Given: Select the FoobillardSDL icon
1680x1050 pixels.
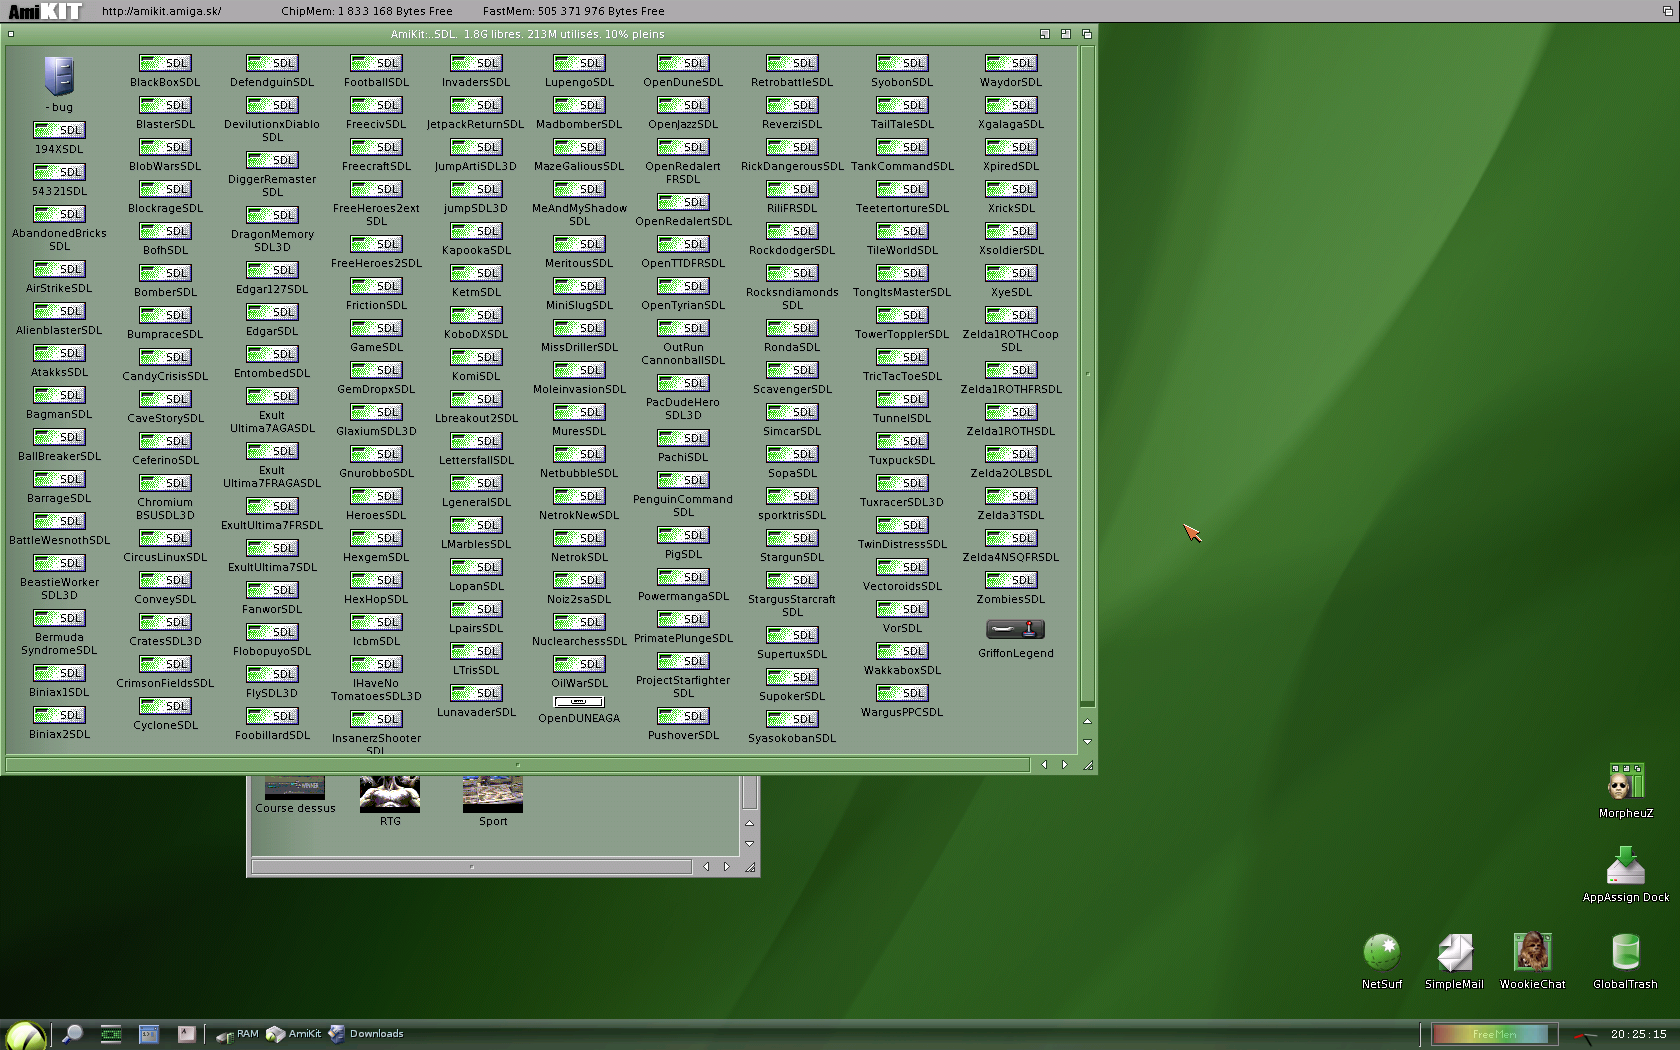Looking at the screenshot, I should point(272,716).
